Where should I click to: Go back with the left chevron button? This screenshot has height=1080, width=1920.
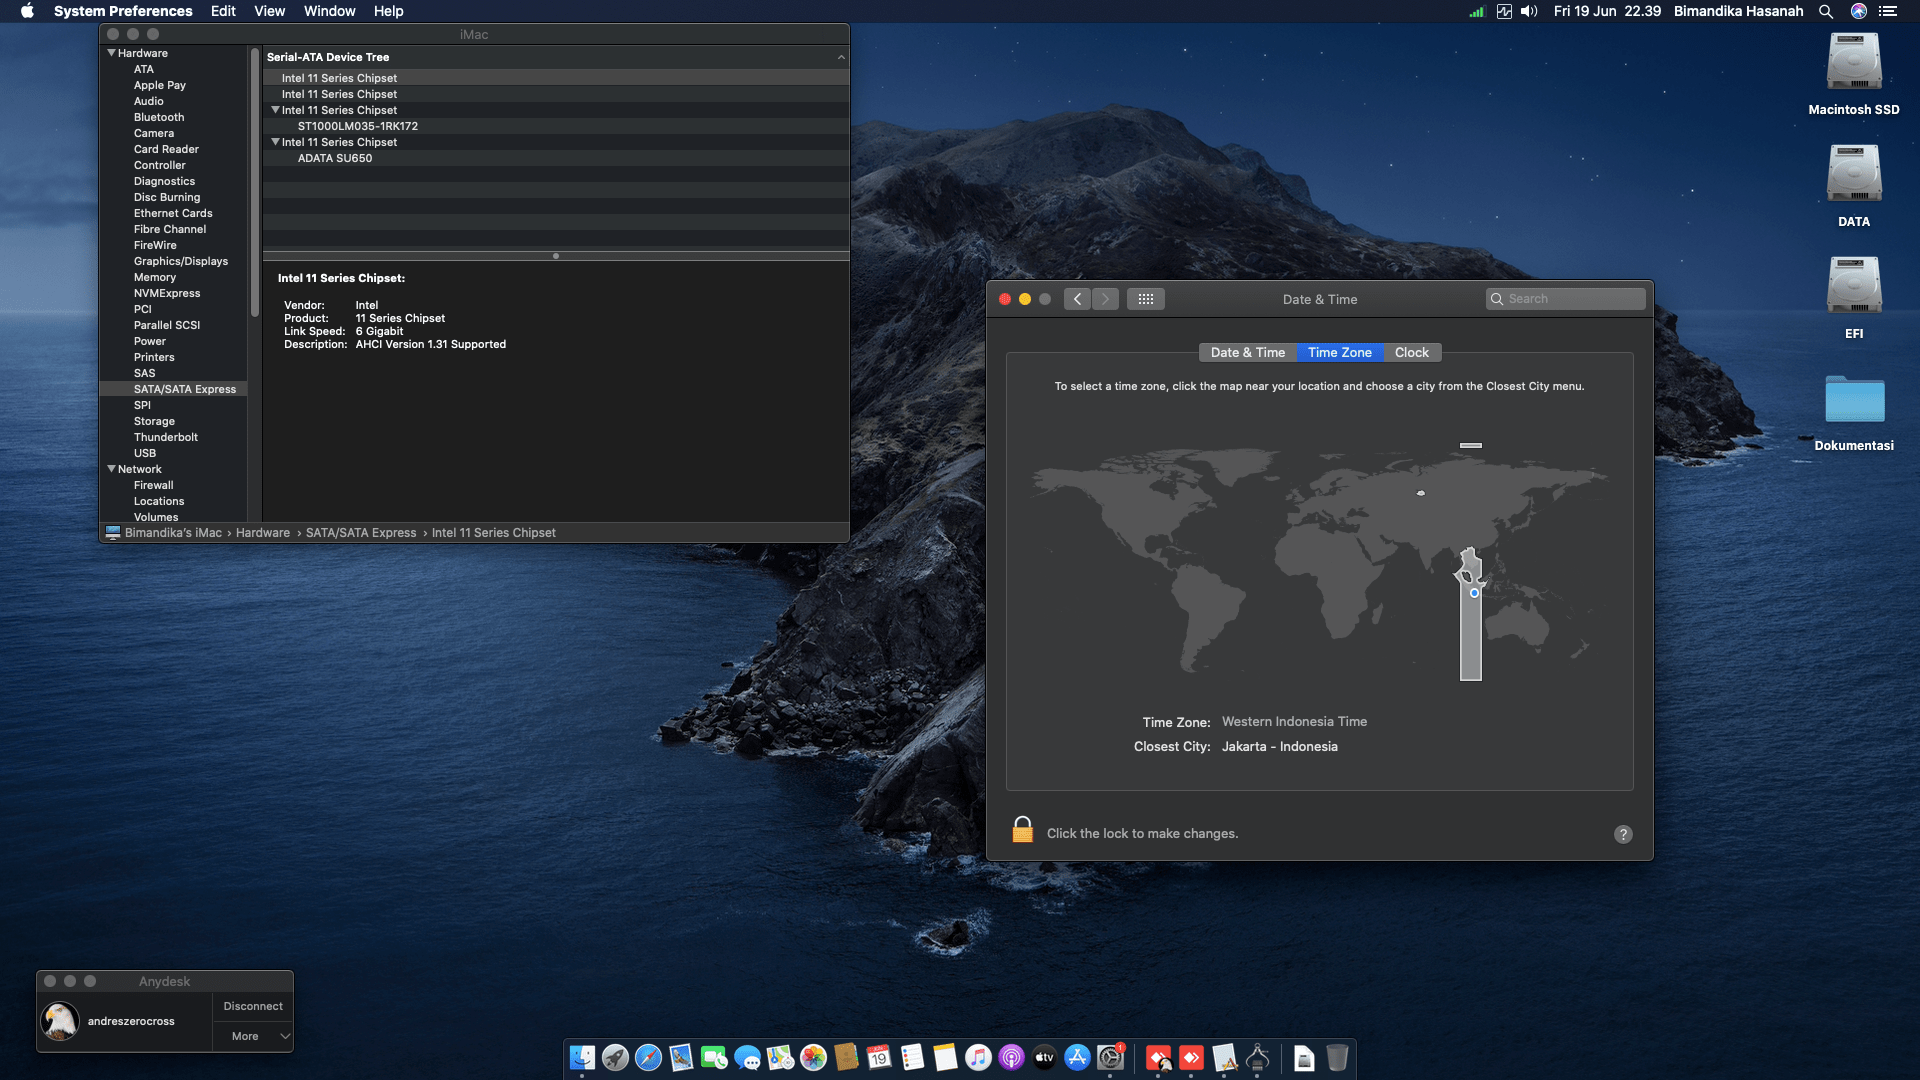pos(1077,299)
